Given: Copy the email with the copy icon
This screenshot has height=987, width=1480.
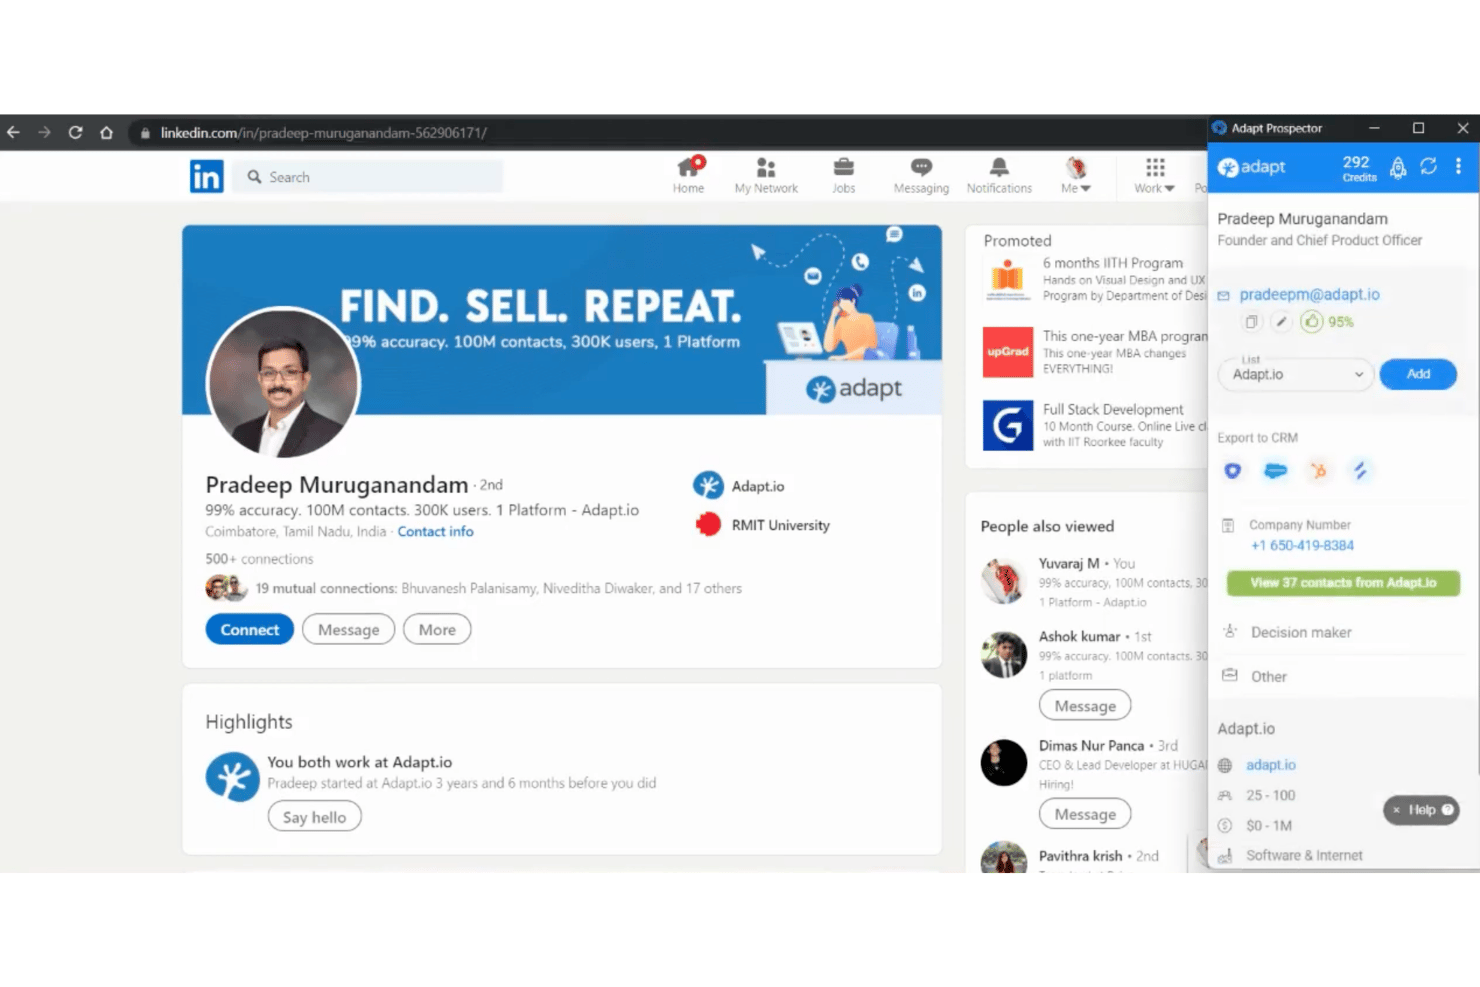Looking at the screenshot, I should click(1251, 322).
